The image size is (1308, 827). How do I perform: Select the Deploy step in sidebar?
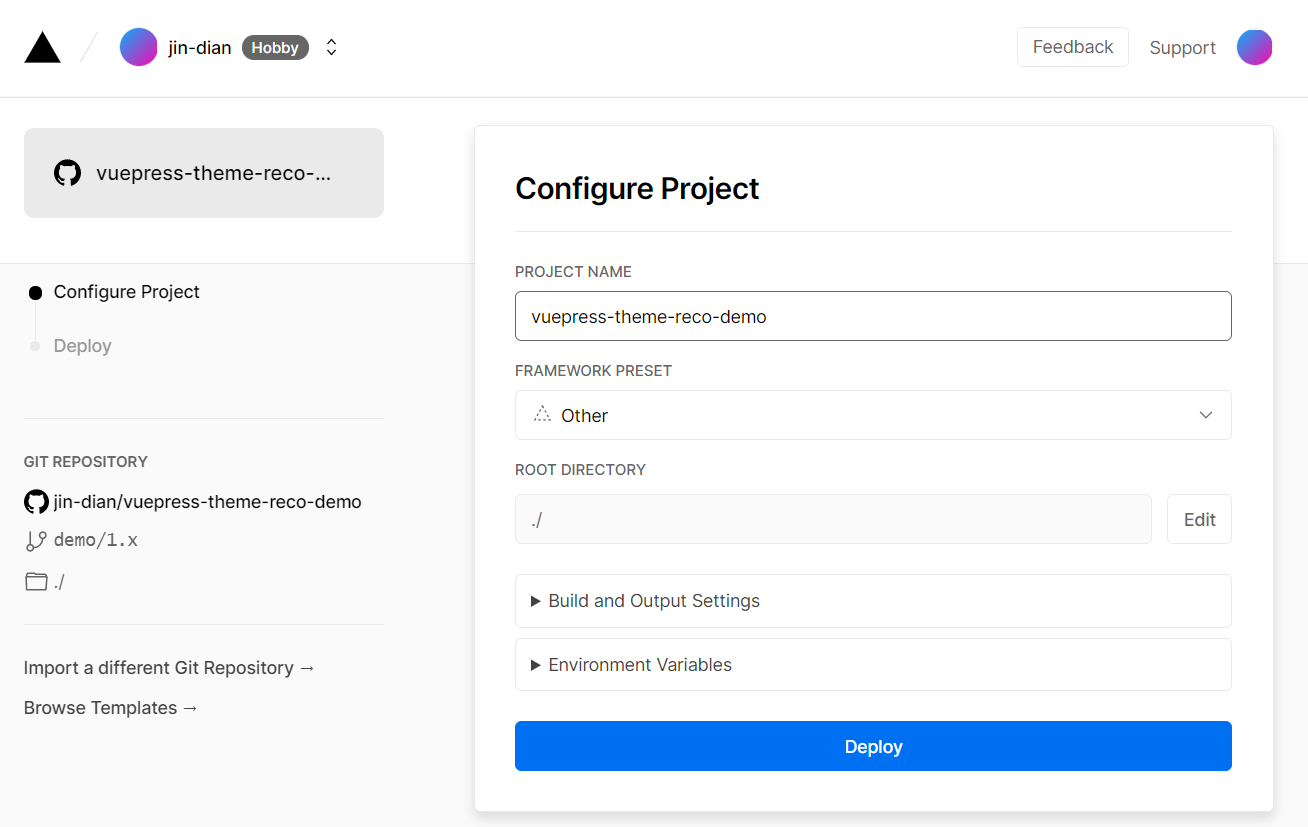pyautogui.click(x=82, y=346)
